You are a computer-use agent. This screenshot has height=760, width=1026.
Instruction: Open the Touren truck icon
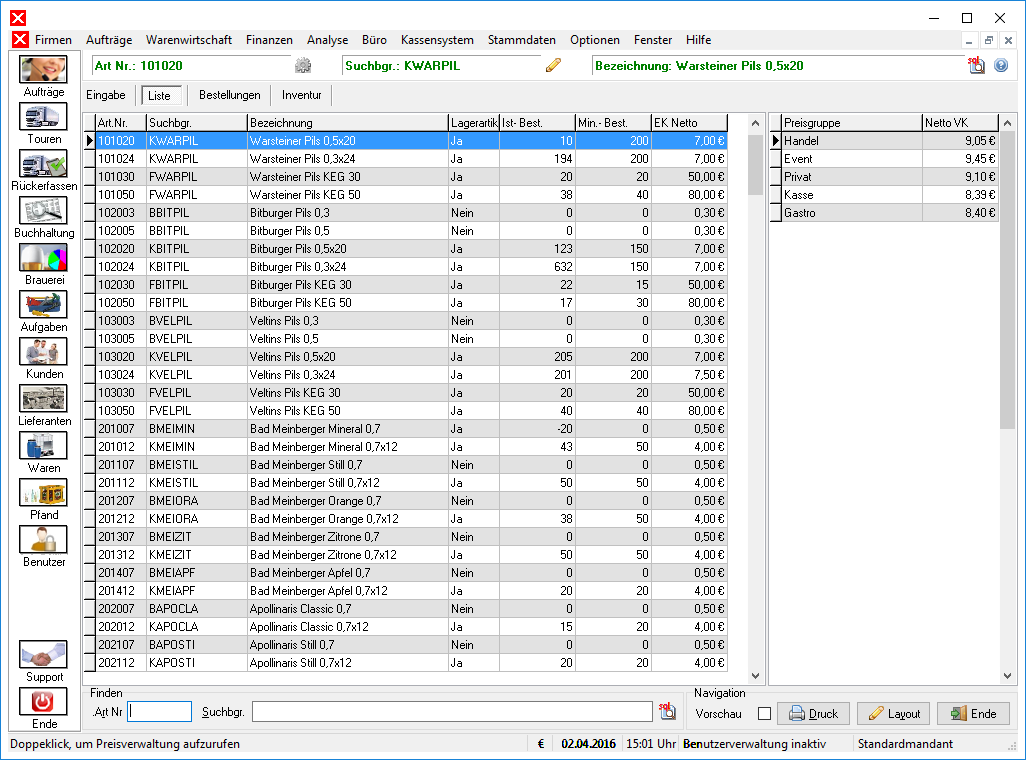coord(43,117)
